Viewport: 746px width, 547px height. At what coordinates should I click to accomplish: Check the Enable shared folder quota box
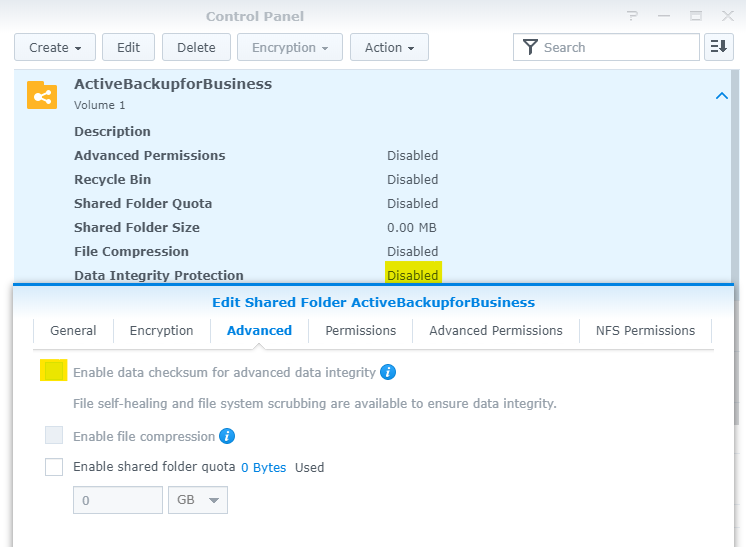click(54, 467)
